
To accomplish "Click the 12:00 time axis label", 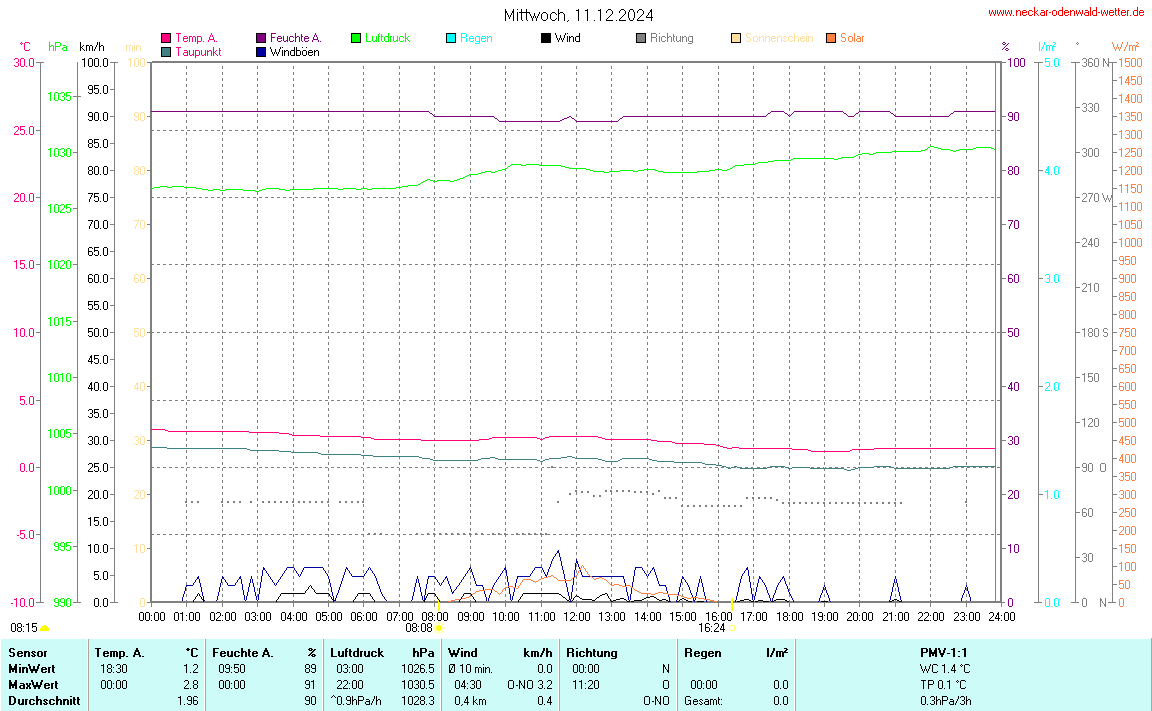I will click(x=576, y=616).
